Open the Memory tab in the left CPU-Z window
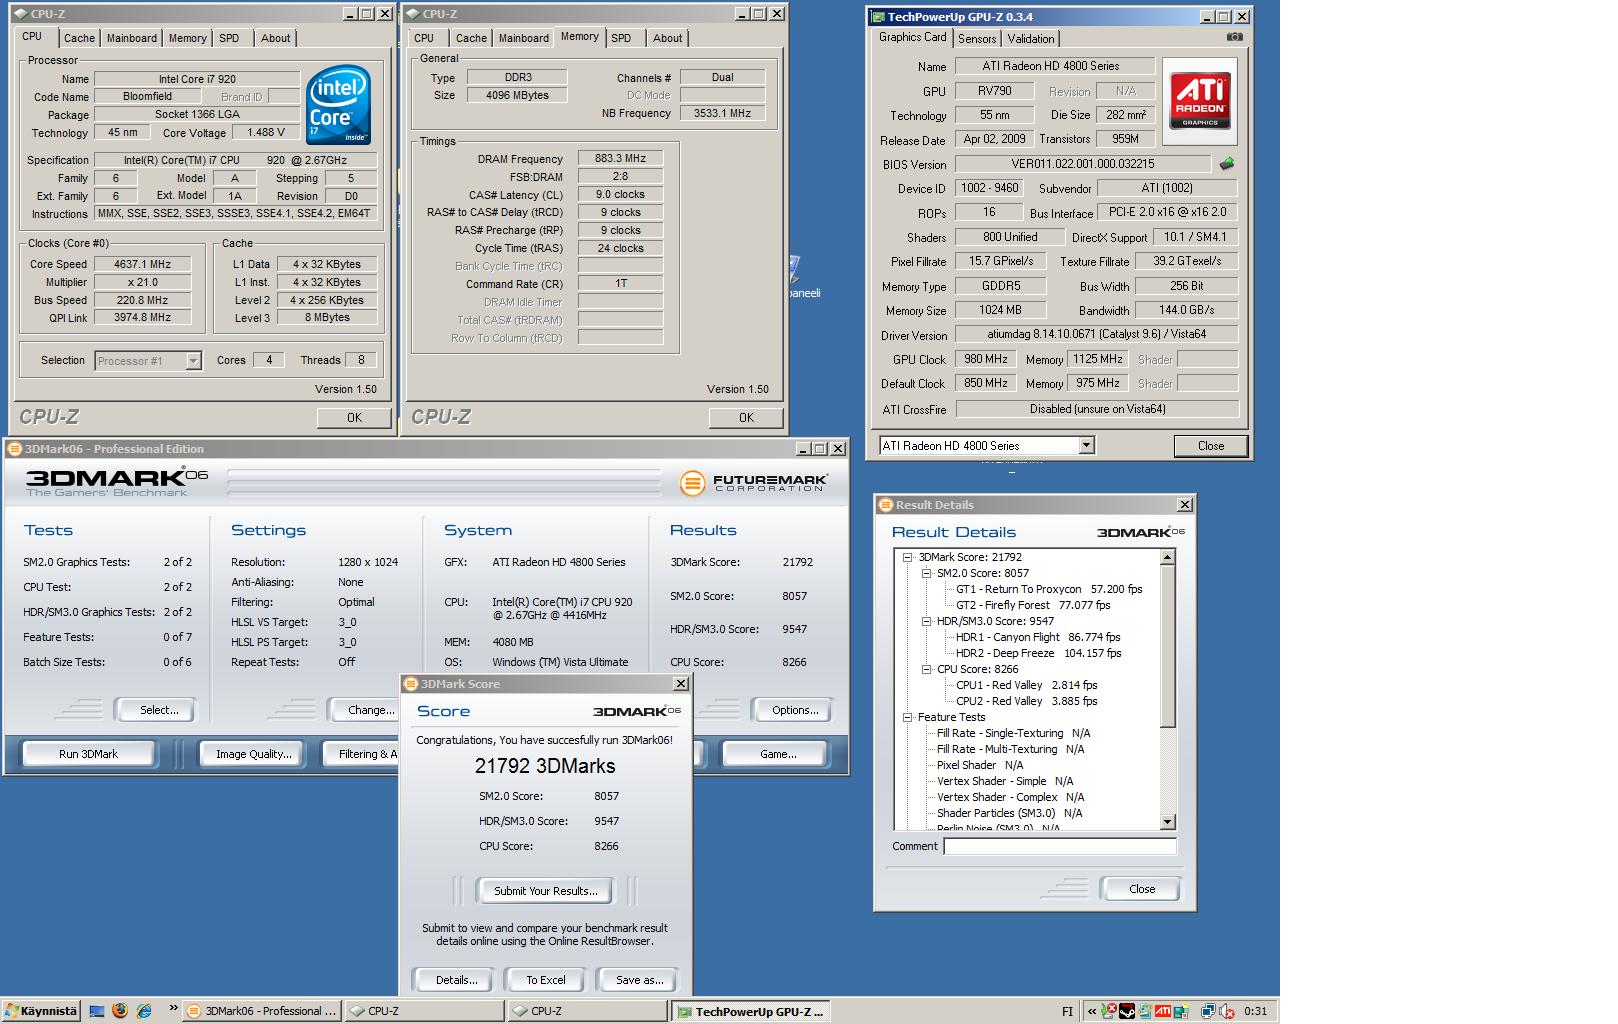Image resolution: width=1618 pixels, height=1024 pixels. tap(188, 38)
